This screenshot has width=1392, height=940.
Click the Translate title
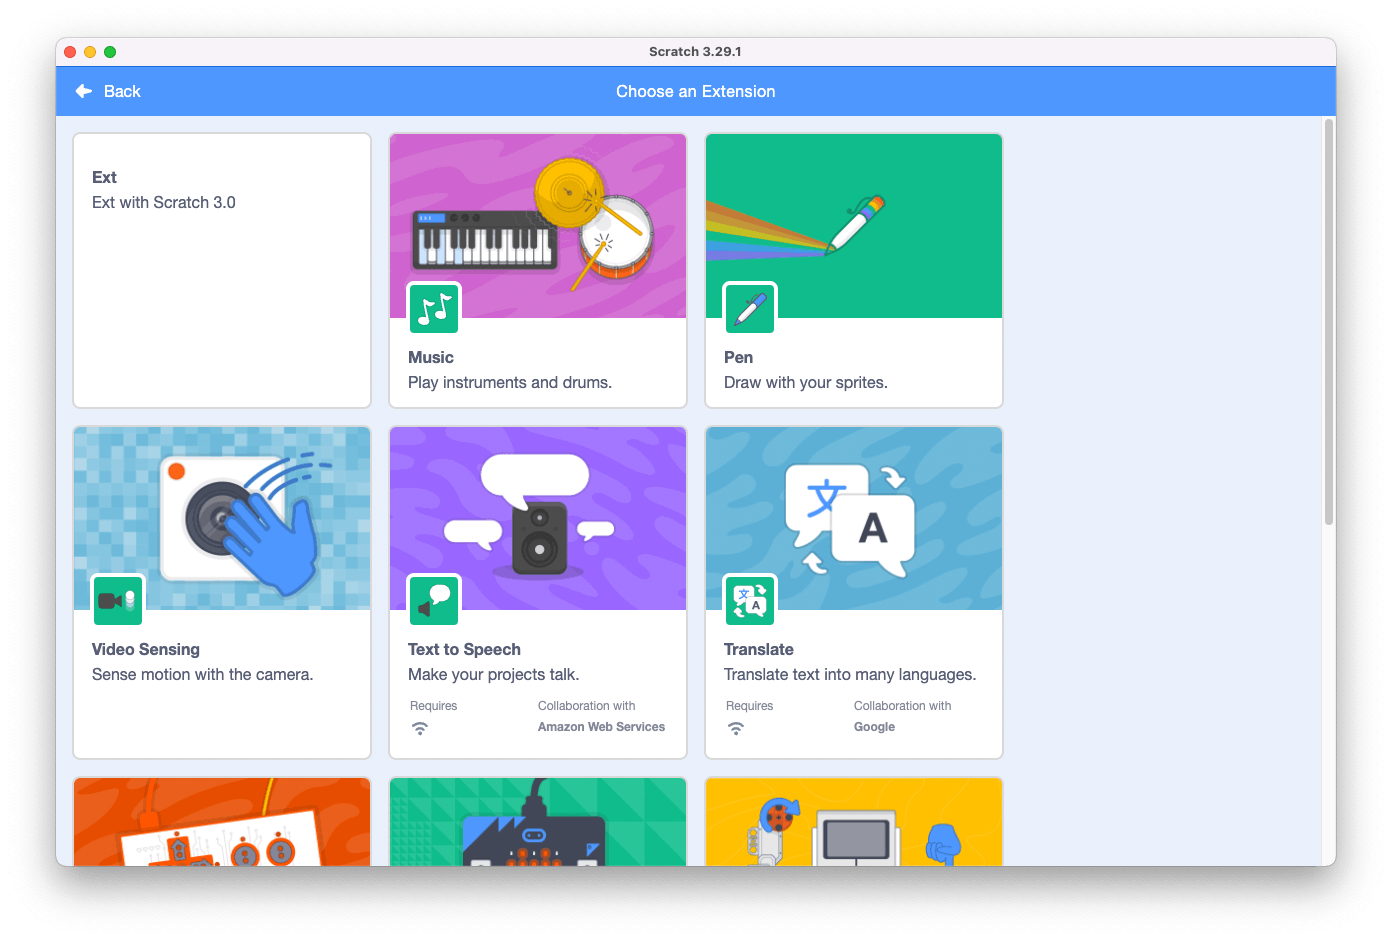[x=759, y=649]
